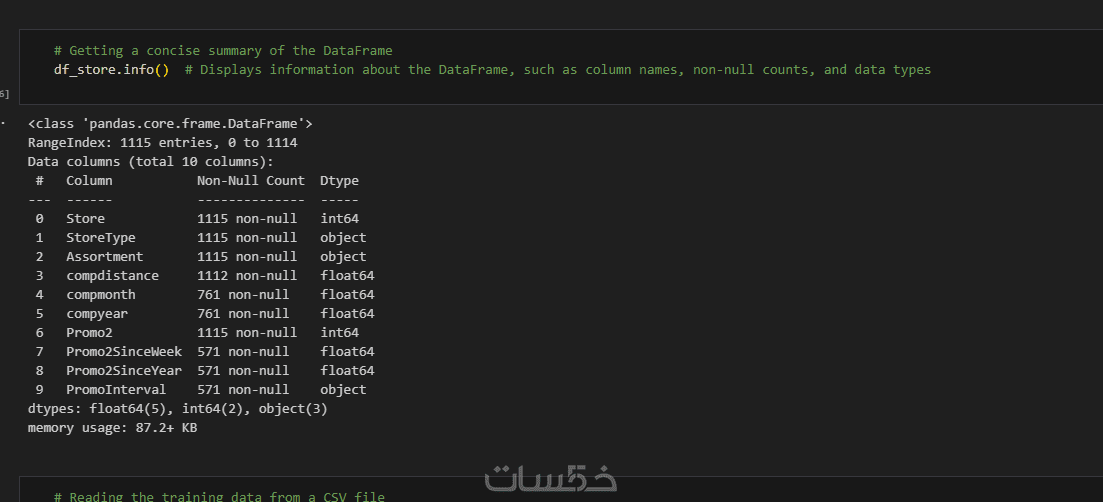This screenshot has height=502, width=1103.
Task: Focus the 'Reading the training data' code cell
Action: [x=219, y=496]
